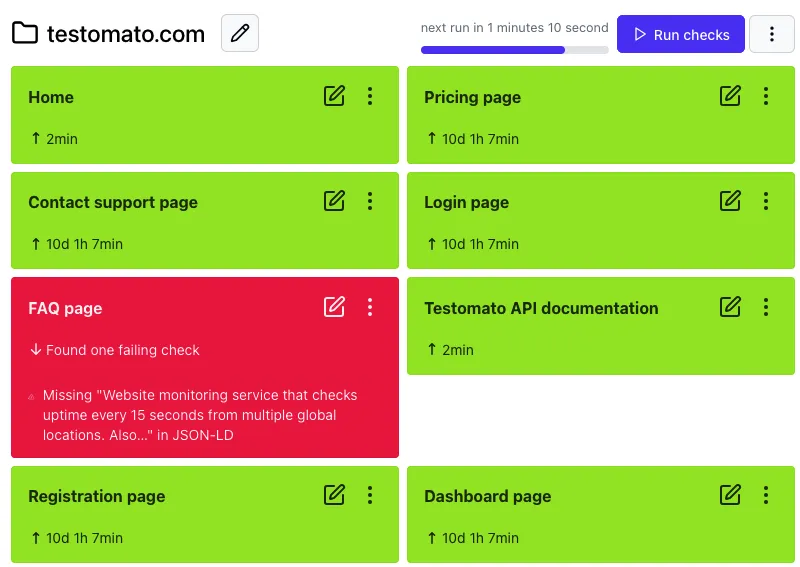The height and width of the screenshot is (567, 800).
Task: Click Contact support '10d 1h 7min' uptime
Action: tap(84, 244)
